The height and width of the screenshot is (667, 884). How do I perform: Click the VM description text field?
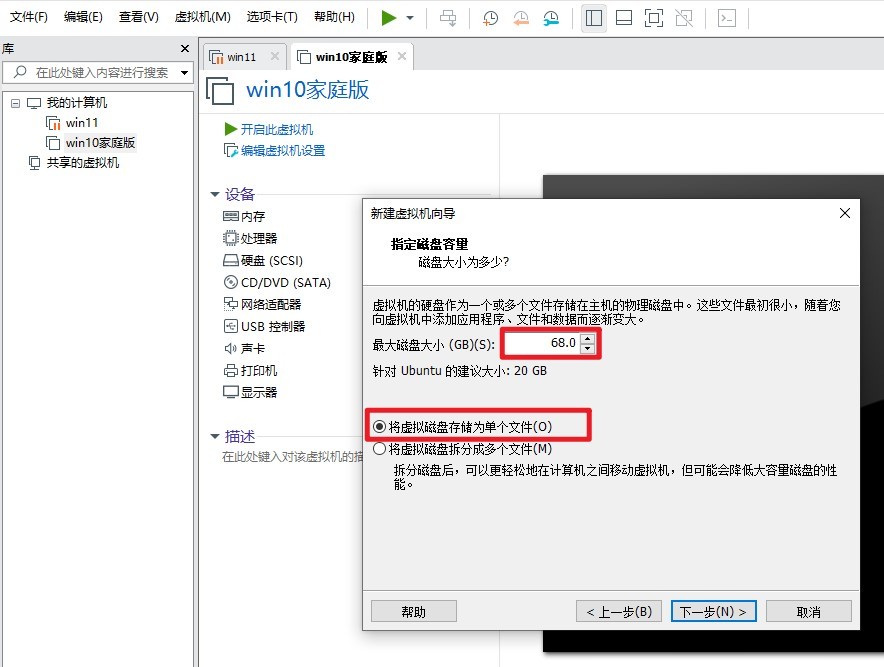(x=292, y=457)
